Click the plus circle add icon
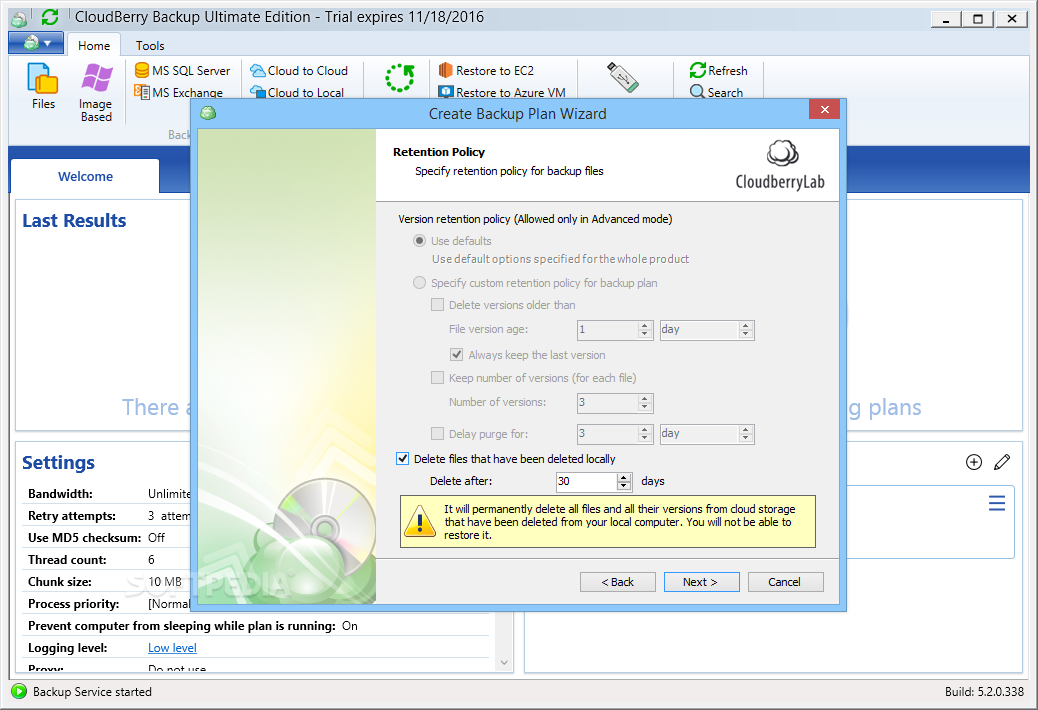 point(973,462)
